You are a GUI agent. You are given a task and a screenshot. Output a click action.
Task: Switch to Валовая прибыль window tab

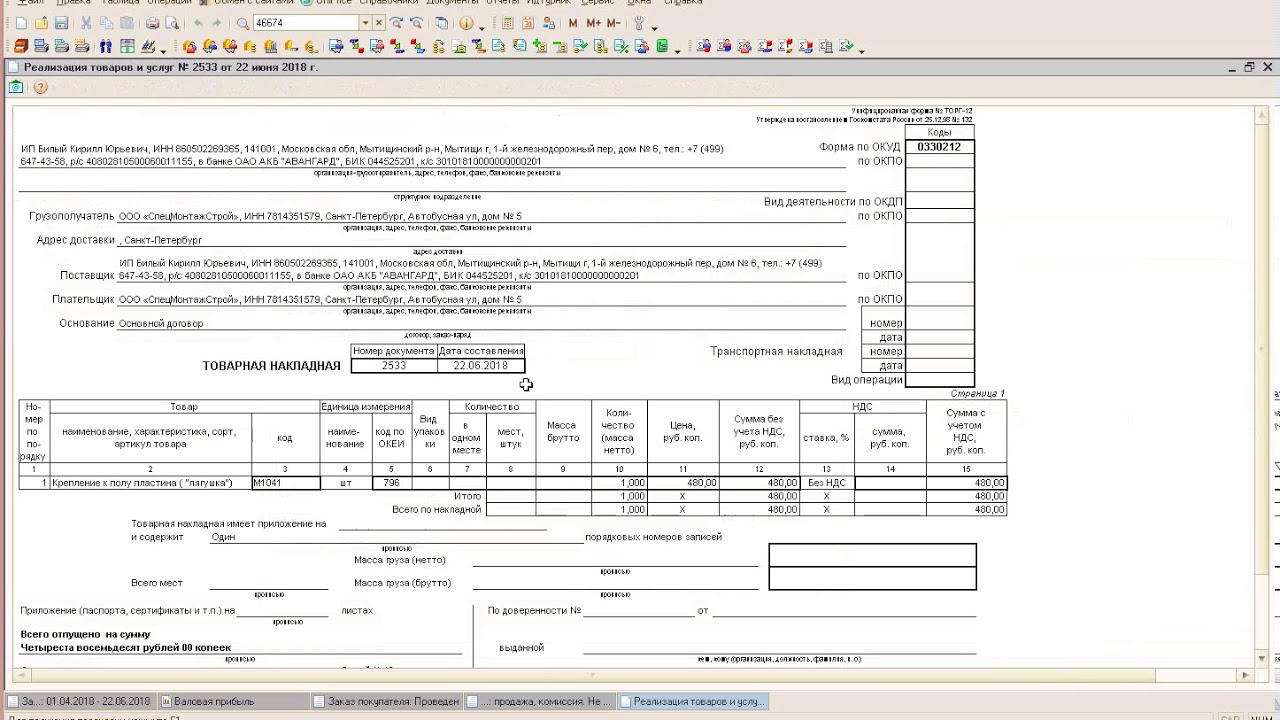[232, 701]
